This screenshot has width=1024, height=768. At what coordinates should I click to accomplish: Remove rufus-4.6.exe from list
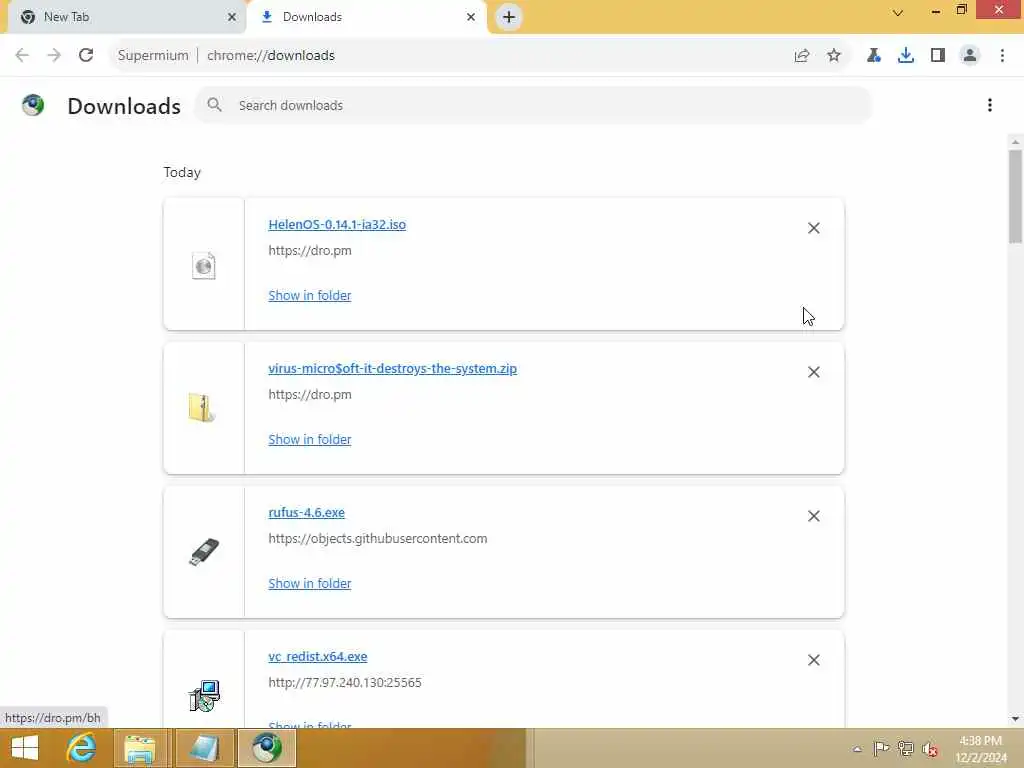point(814,516)
